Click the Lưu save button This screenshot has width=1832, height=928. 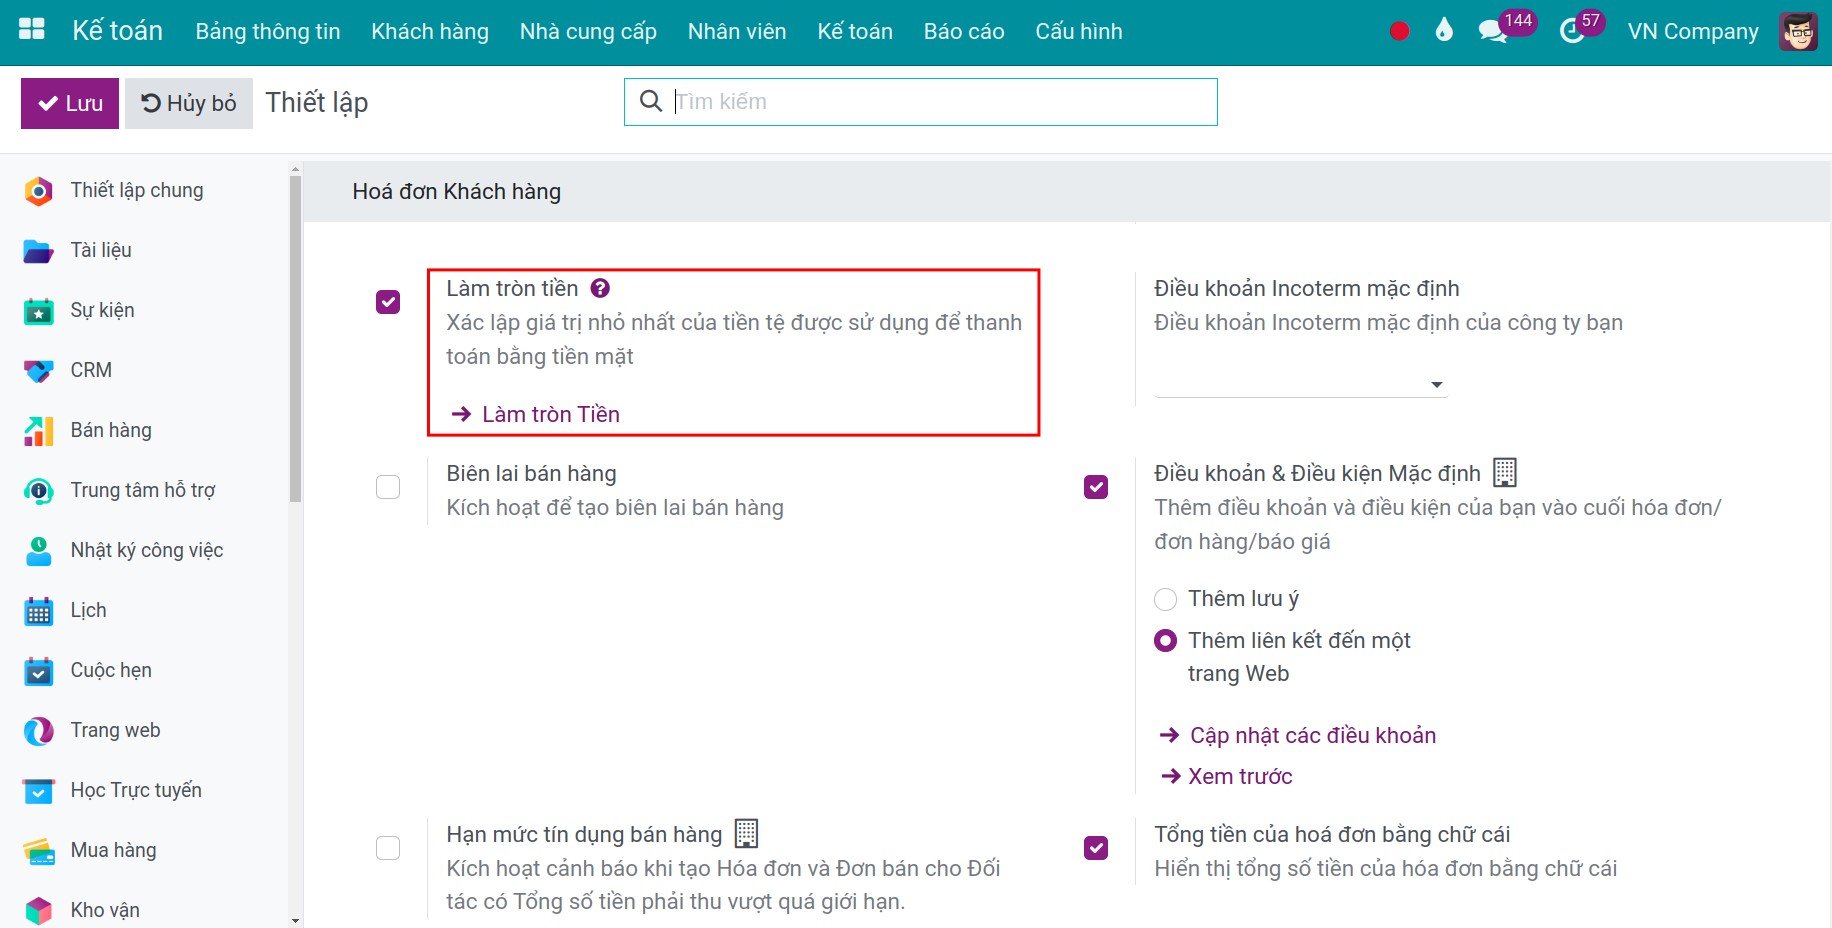[70, 103]
